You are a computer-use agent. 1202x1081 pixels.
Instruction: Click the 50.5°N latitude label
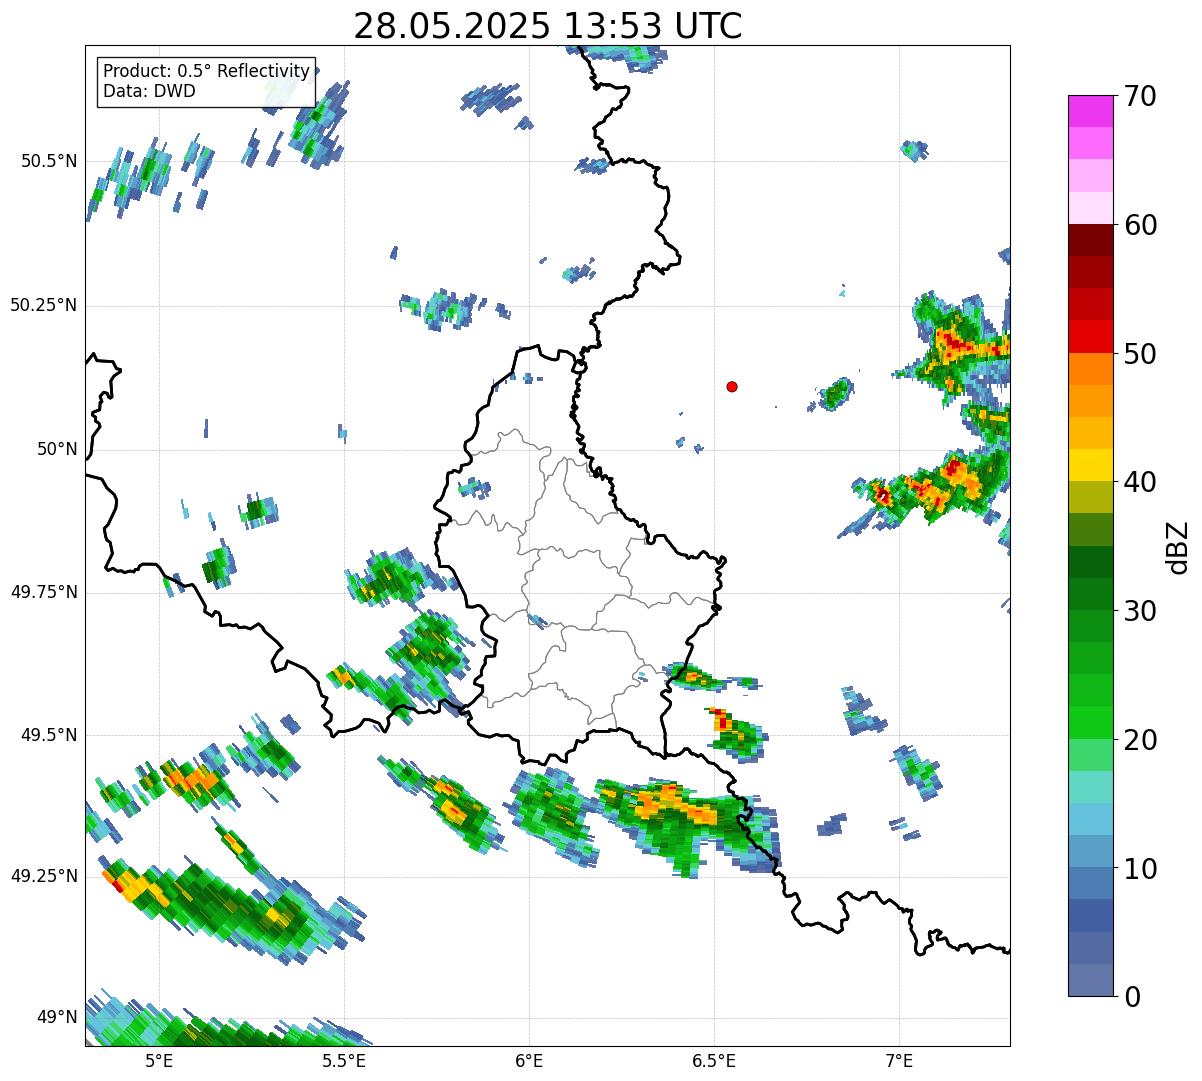pos(50,161)
